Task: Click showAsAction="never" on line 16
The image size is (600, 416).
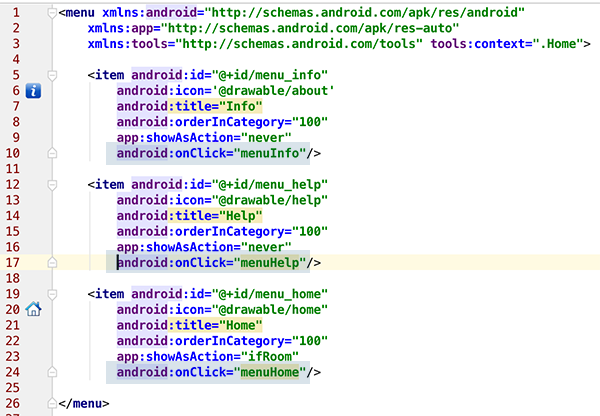Action: [x=218, y=247]
